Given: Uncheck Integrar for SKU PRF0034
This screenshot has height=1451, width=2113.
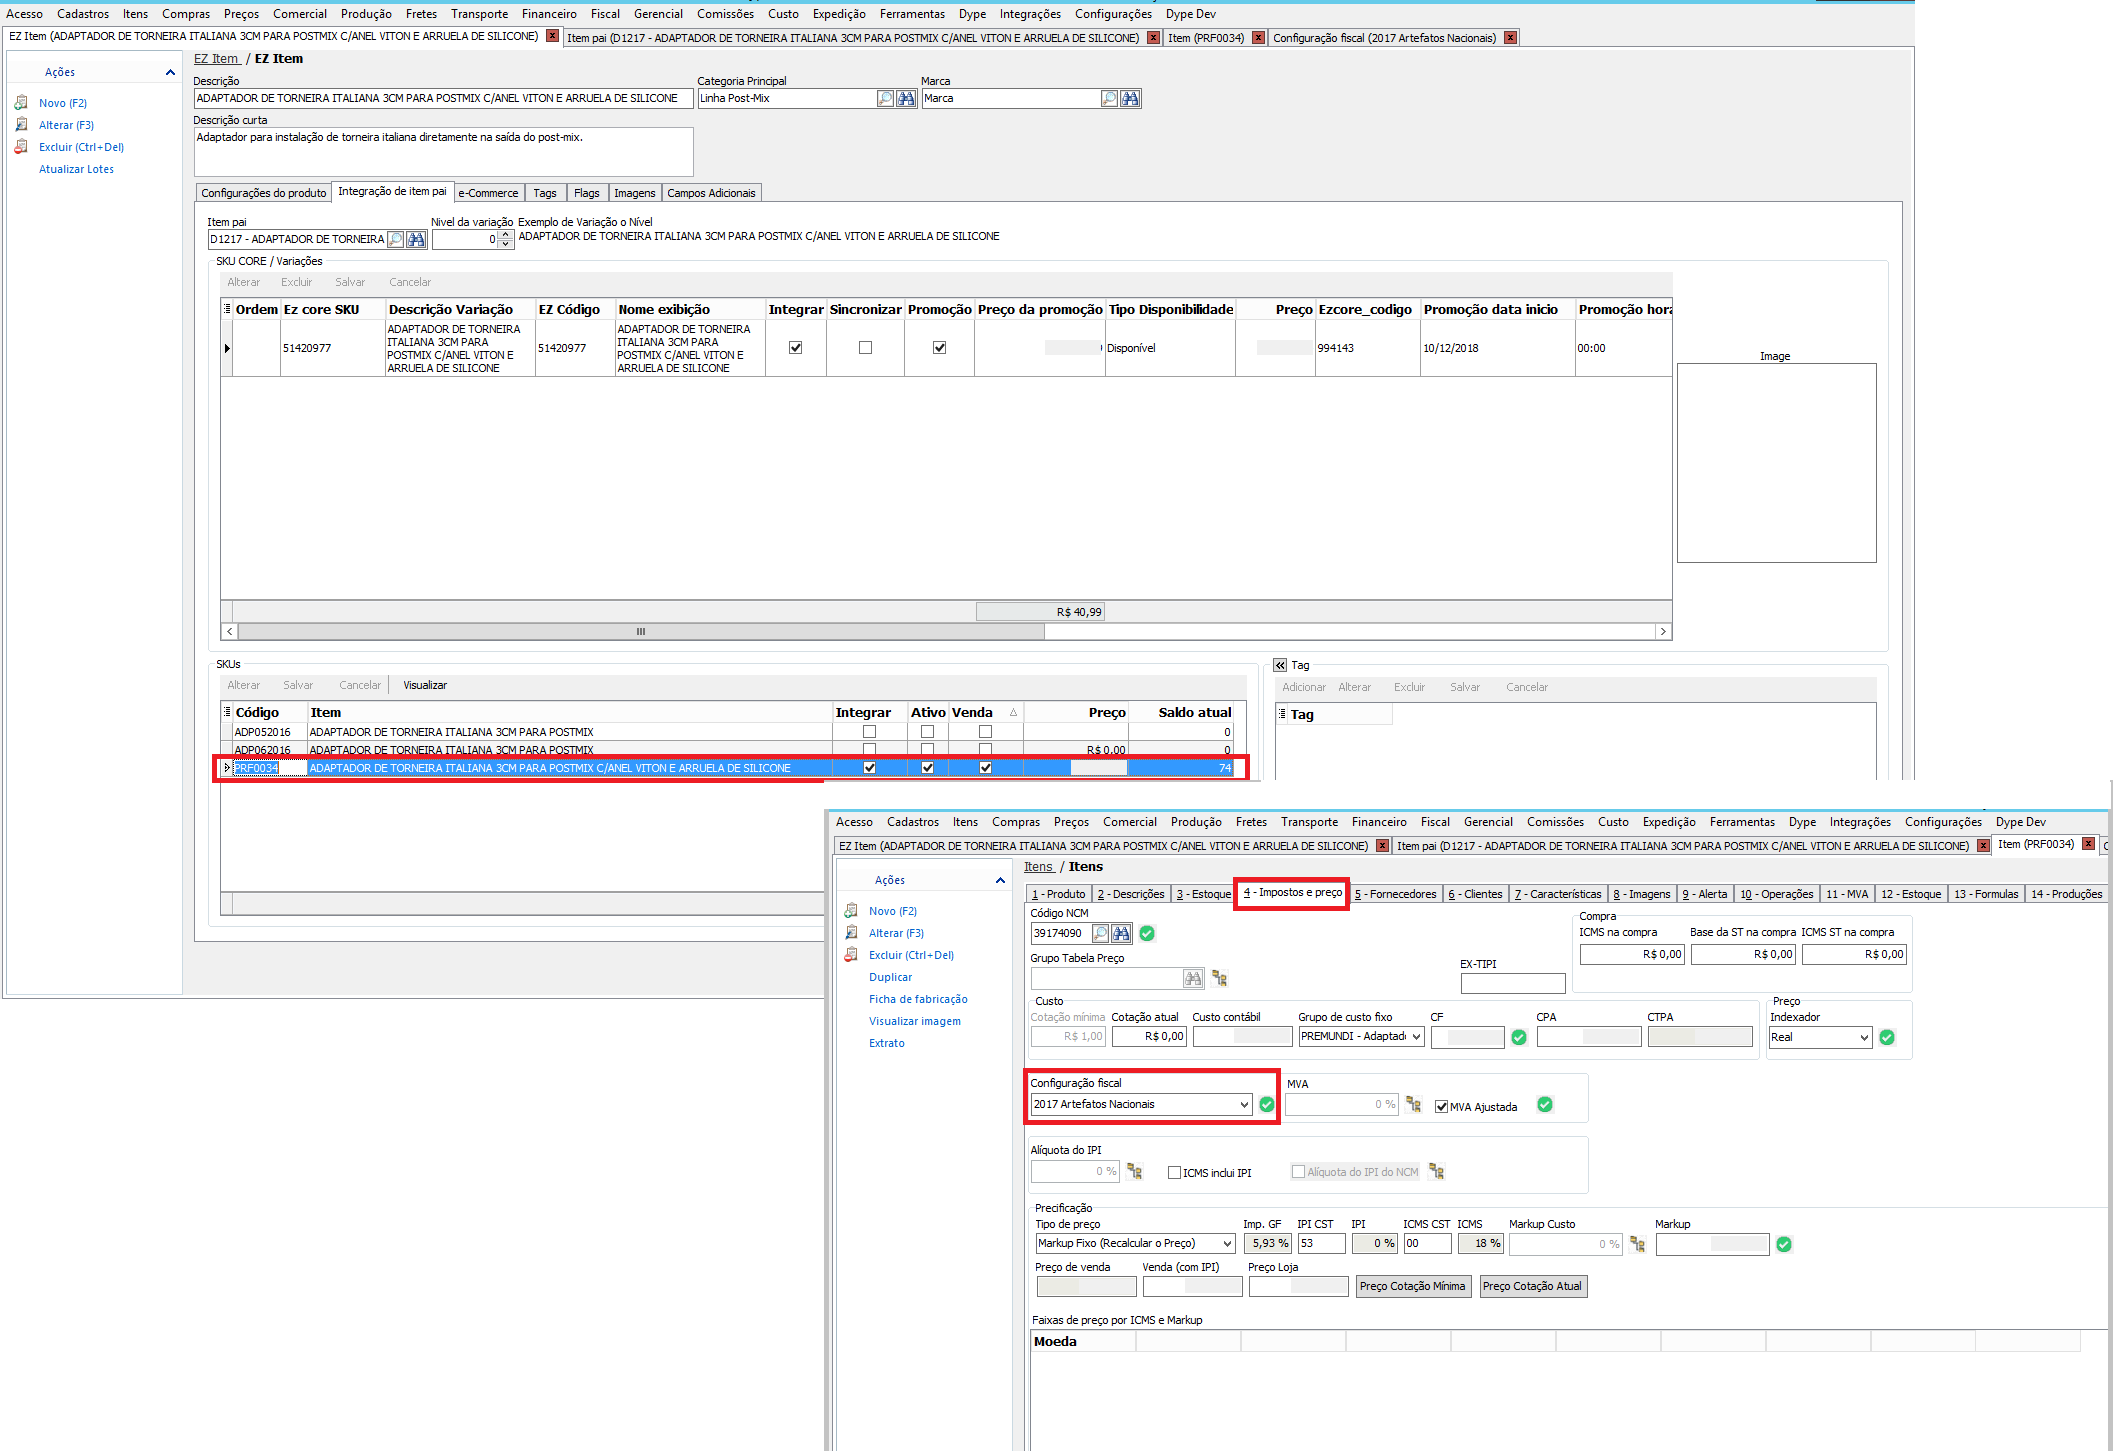Looking at the screenshot, I should [x=869, y=768].
